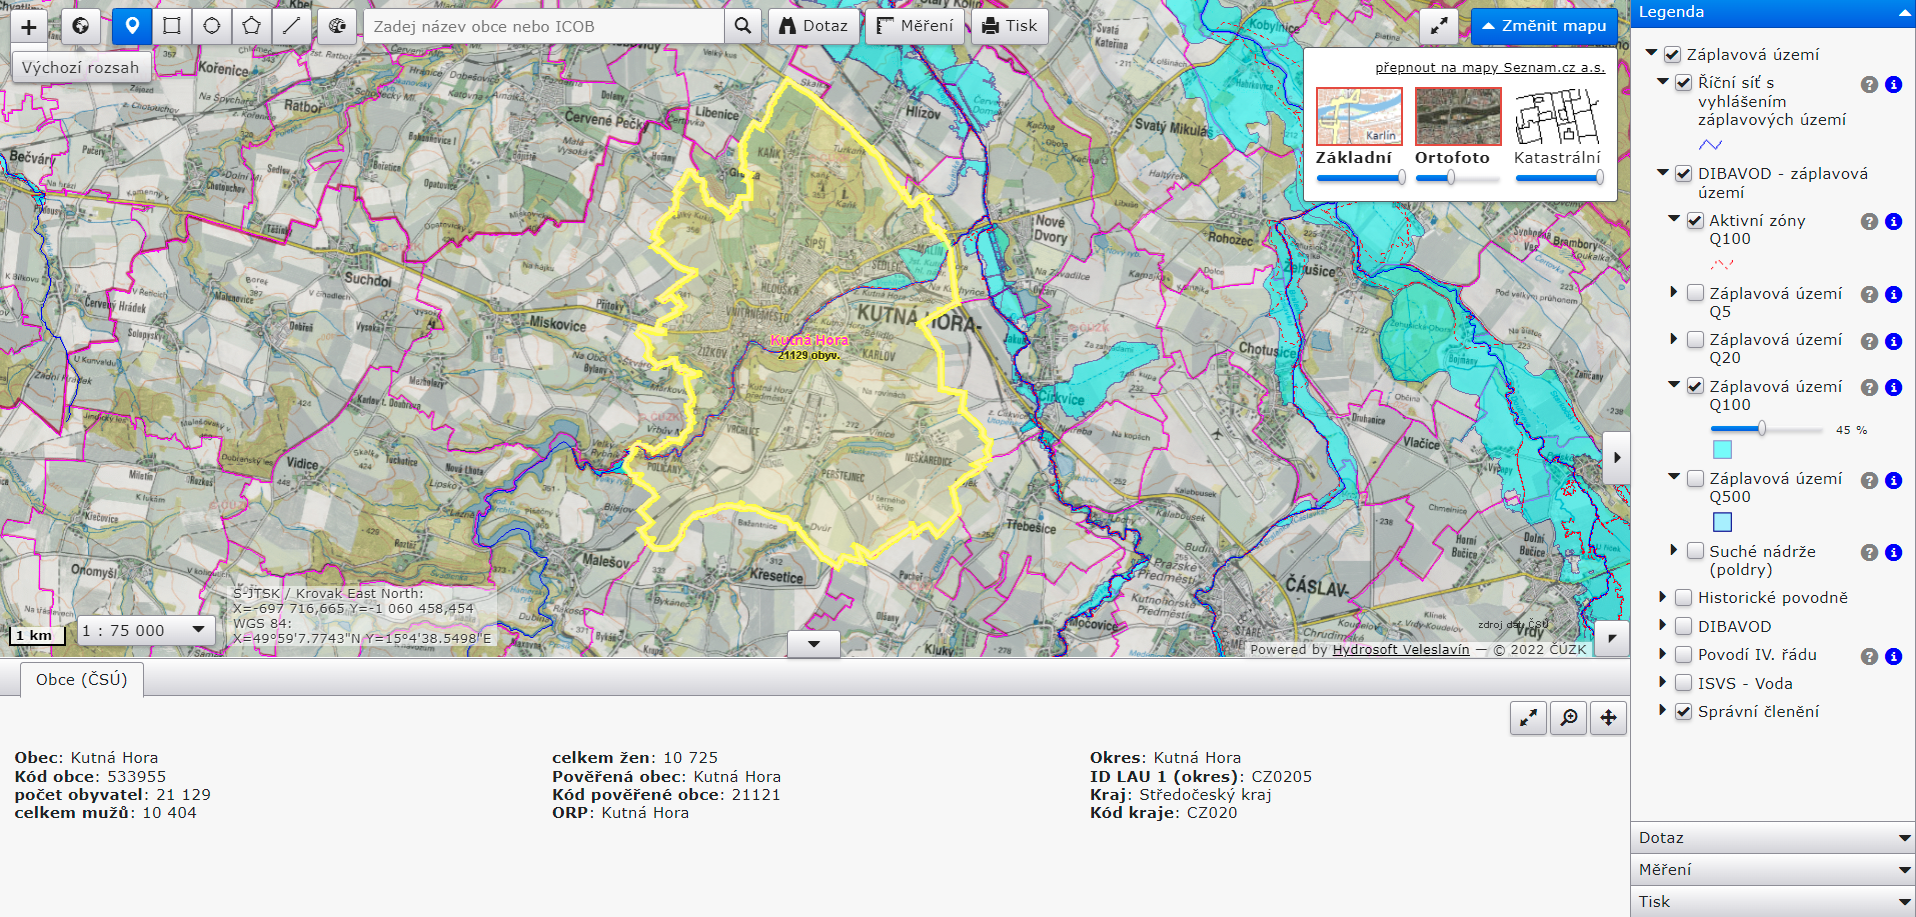Viewport: 1916px width, 917px height.
Task: Open Měření toolbar item
Action: pos(915,26)
